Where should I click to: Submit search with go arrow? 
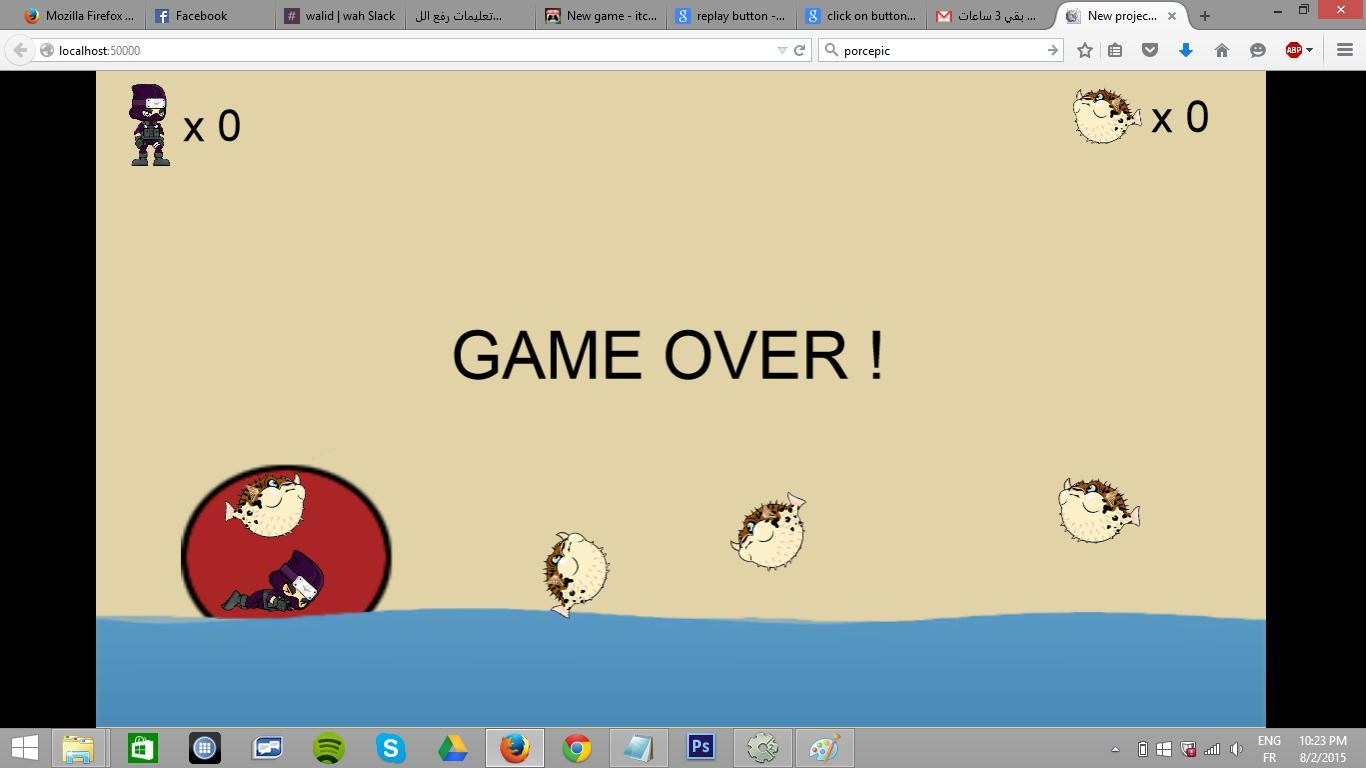tap(1052, 50)
